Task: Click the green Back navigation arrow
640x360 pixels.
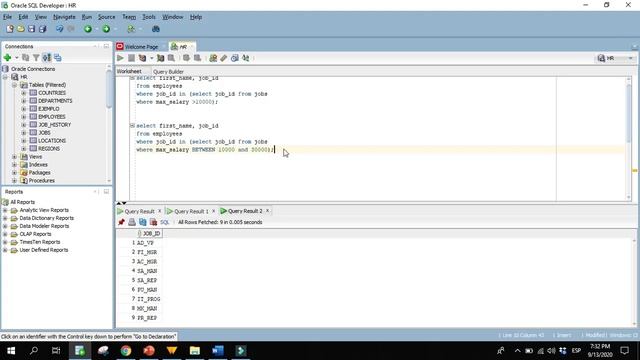Action: pyautogui.click(x=88, y=29)
